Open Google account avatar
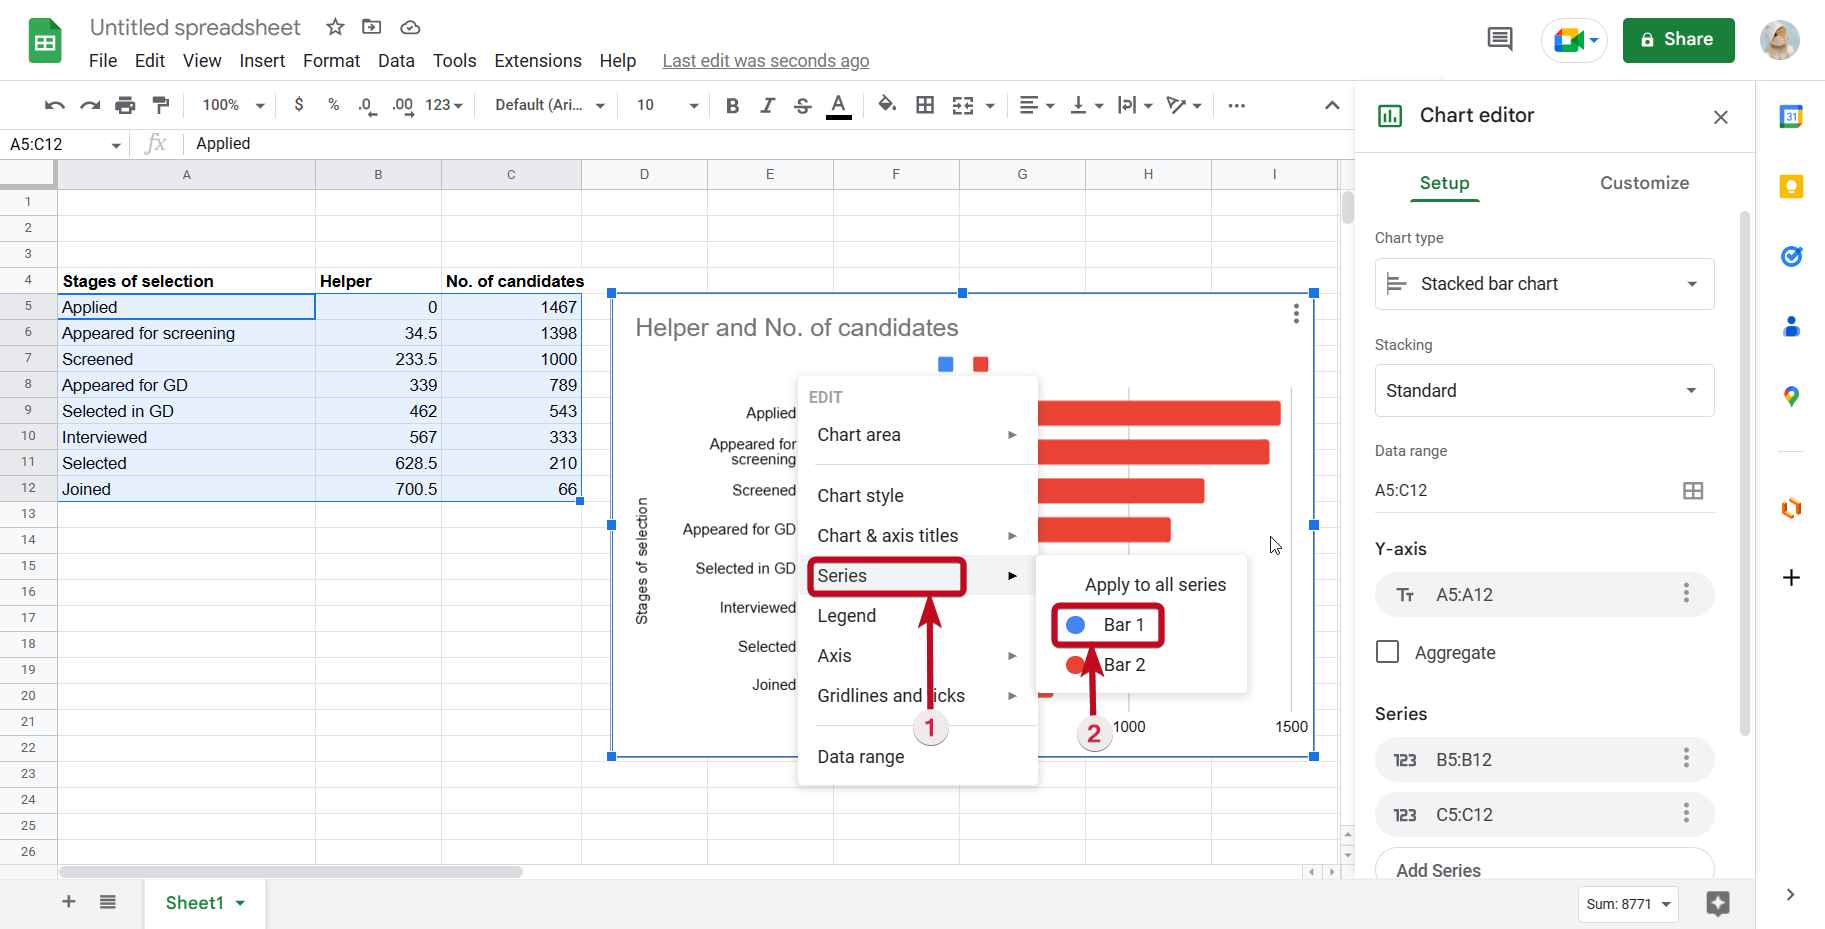 (1779, 40)
